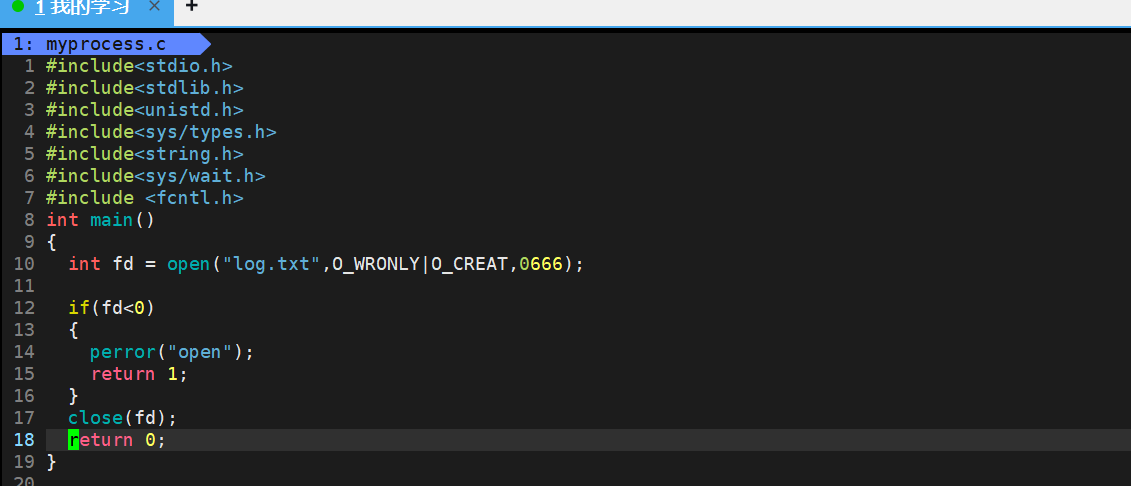The width and height of the screenshot is (1131, 486).
Task: Place cursor on '#include<string.h>' line
Action: (x=144, y=154)
